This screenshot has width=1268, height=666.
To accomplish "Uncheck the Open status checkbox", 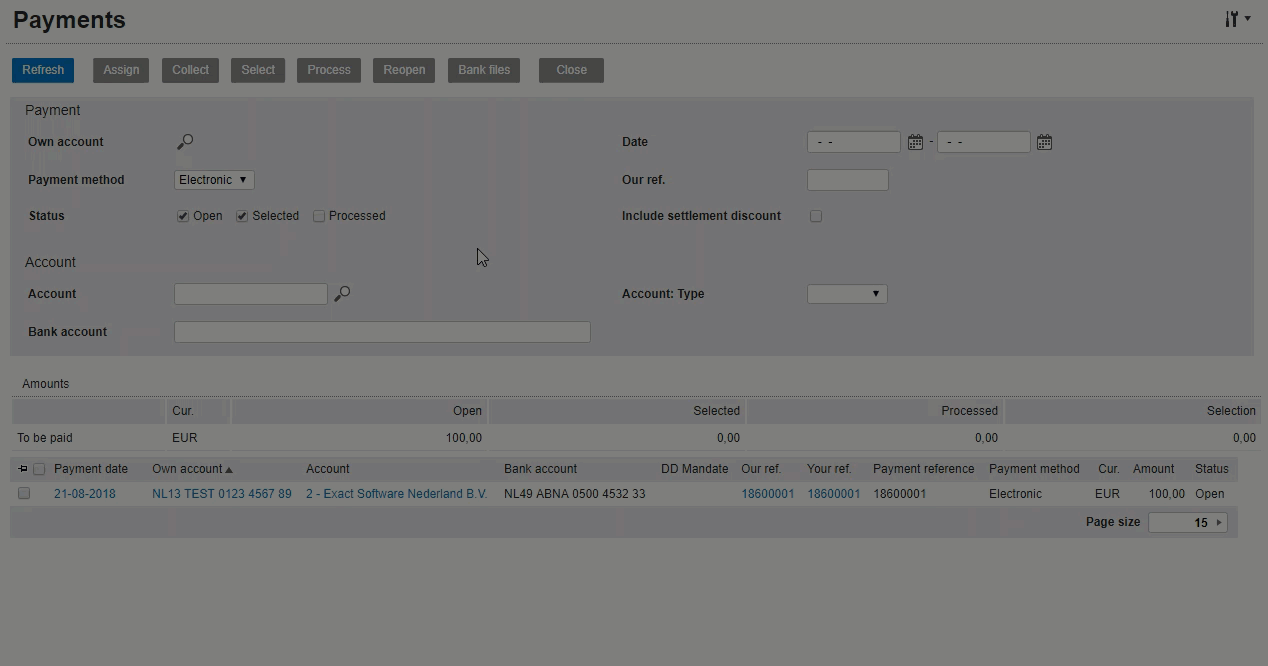I will coord(183,216).
